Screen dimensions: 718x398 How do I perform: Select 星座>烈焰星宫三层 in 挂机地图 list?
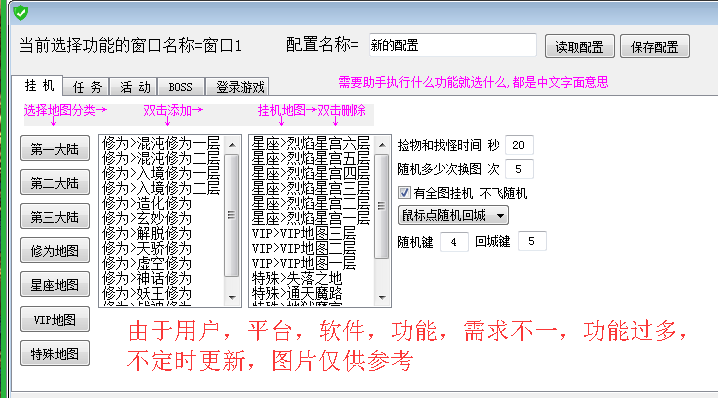click(x=311, y=188)
